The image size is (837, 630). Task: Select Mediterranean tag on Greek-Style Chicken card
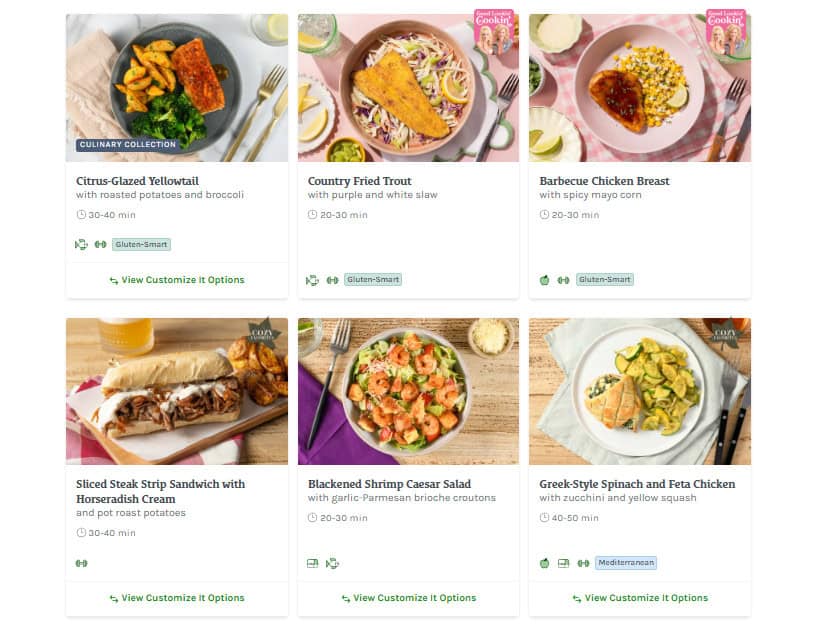[x=626, y=563]
